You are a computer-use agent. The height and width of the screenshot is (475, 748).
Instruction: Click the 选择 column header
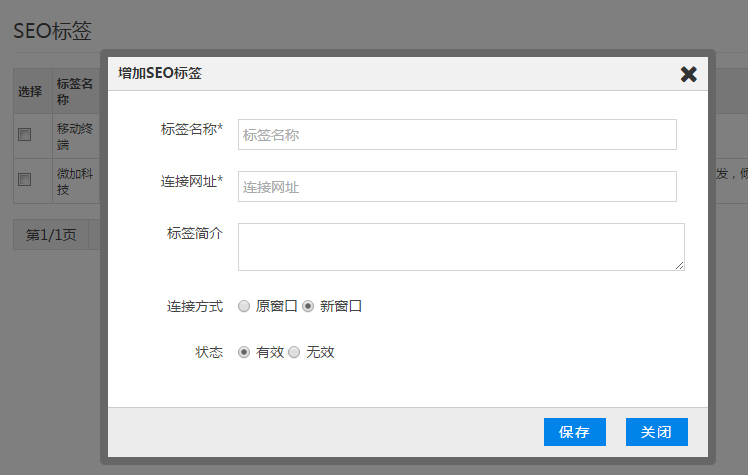(30, 92)
